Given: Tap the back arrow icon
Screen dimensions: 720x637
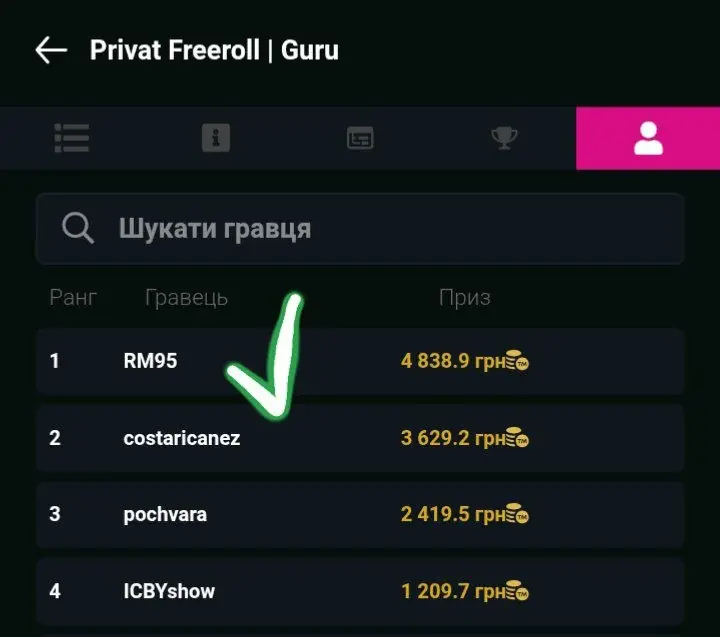Looking at the screenshot, I should pyautogui.click(x=51, y=50).
